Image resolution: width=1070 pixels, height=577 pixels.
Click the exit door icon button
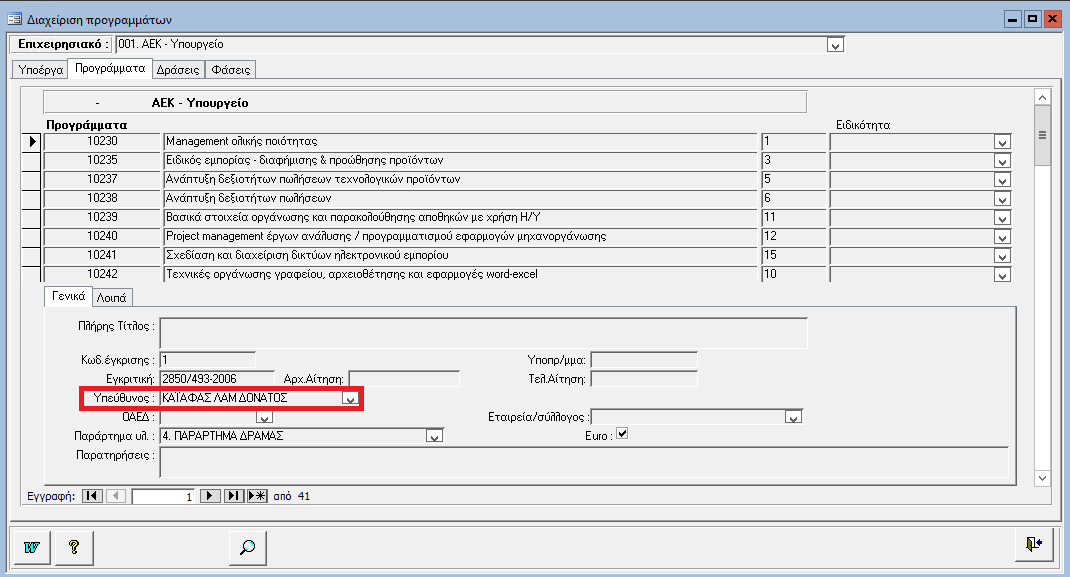click(x=1033, y=544)
